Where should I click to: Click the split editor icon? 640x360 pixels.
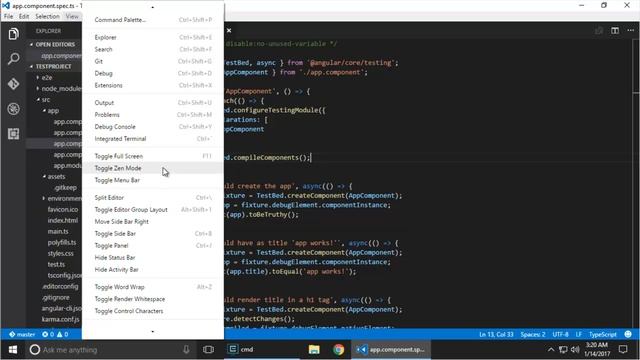615,31
